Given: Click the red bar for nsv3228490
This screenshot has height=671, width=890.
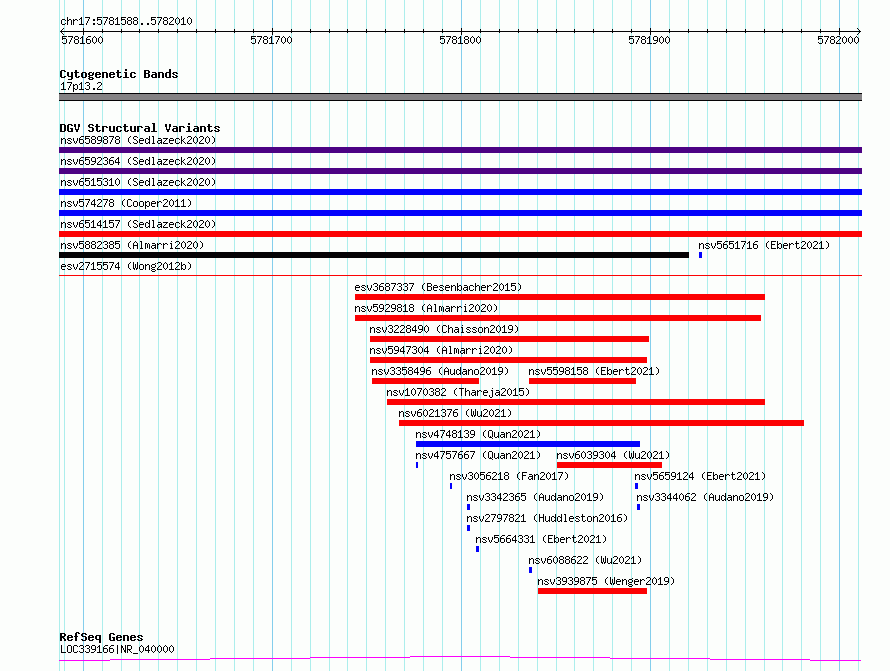Looking at the screenshot, I should pyautogui.click(x=509, y=339).
